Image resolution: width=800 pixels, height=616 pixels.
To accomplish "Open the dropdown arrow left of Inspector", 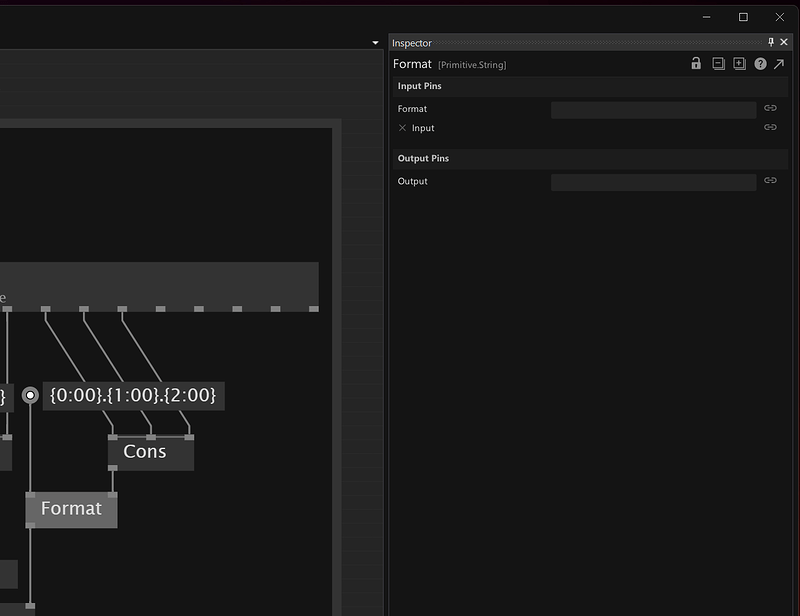I will click(x=376, y=43).
